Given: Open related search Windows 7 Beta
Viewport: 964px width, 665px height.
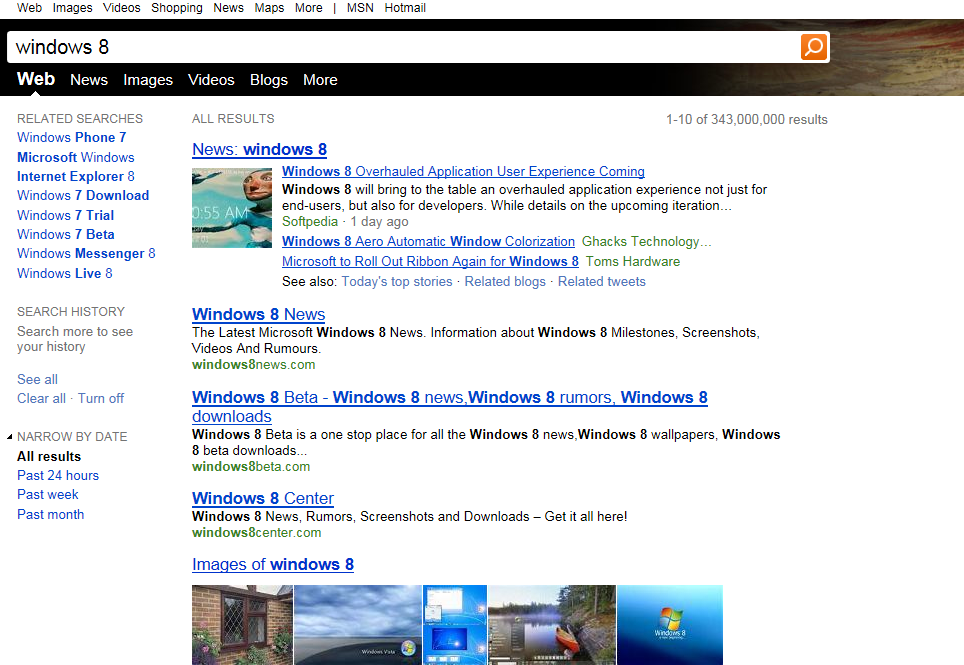Looking at the screenshot, I should (66, 235).
